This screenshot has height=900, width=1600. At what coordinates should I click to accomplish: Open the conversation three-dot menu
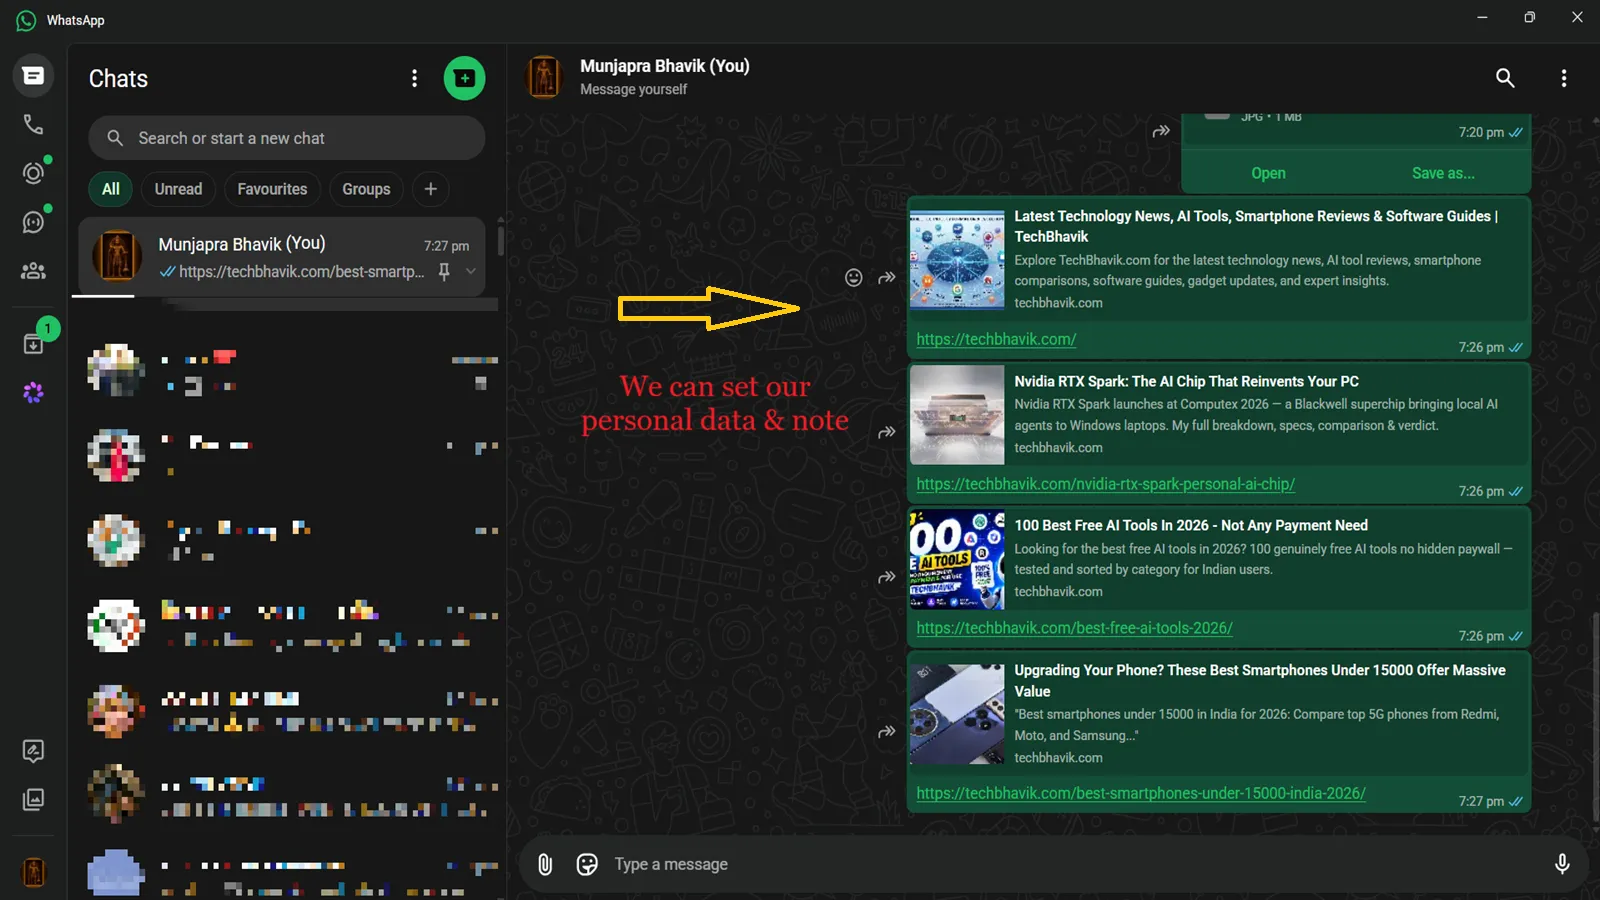(1564, 78)
